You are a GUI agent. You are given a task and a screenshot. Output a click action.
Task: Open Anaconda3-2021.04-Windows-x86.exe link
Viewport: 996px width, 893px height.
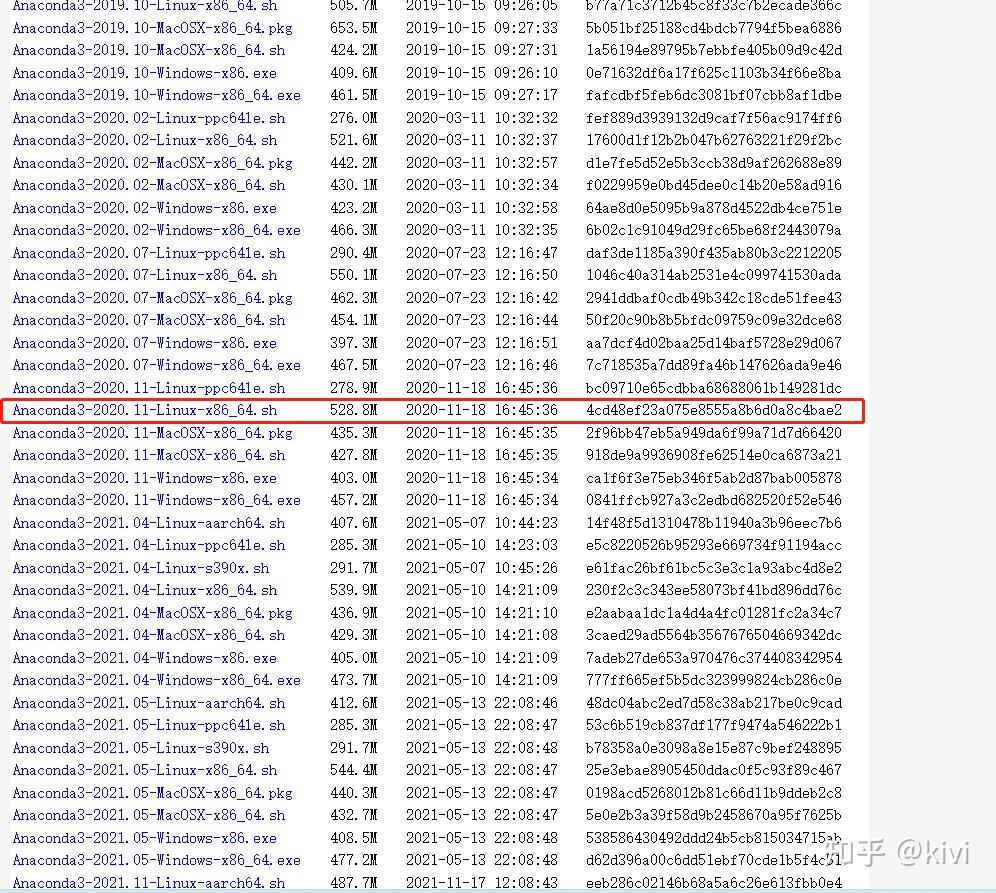(145, 658)
